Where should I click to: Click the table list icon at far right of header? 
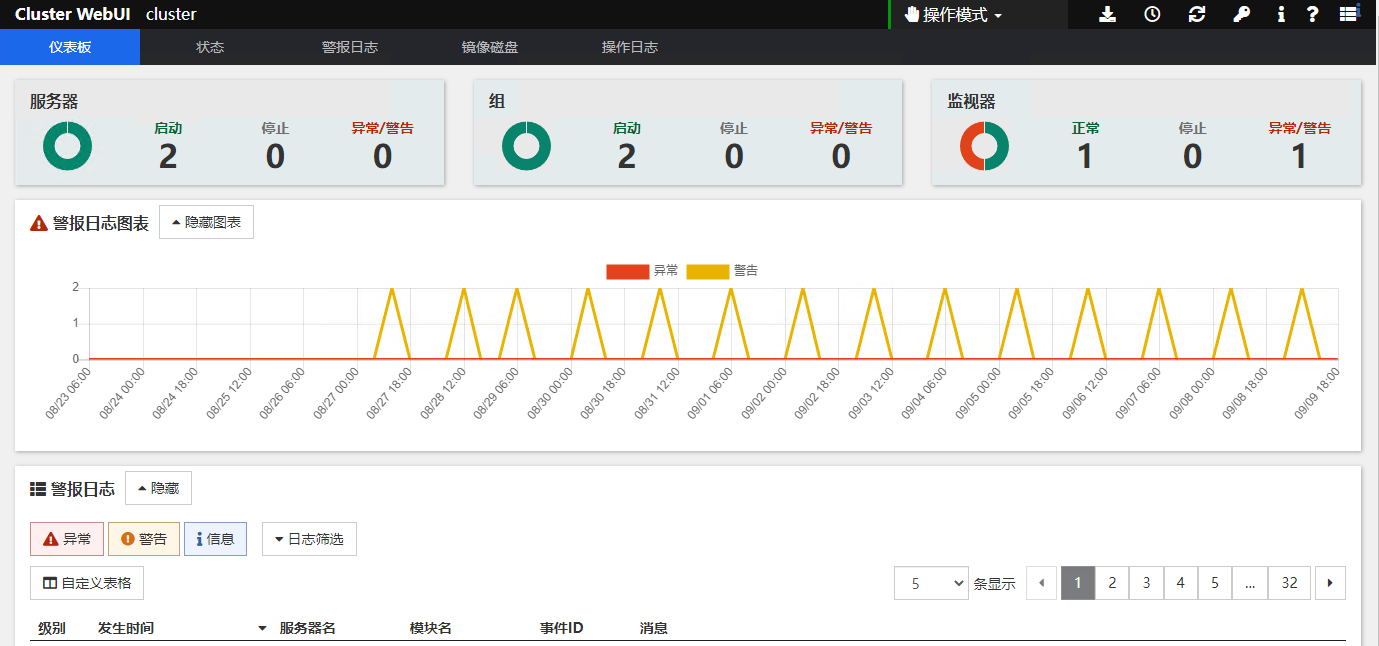tap(1349, 14)
